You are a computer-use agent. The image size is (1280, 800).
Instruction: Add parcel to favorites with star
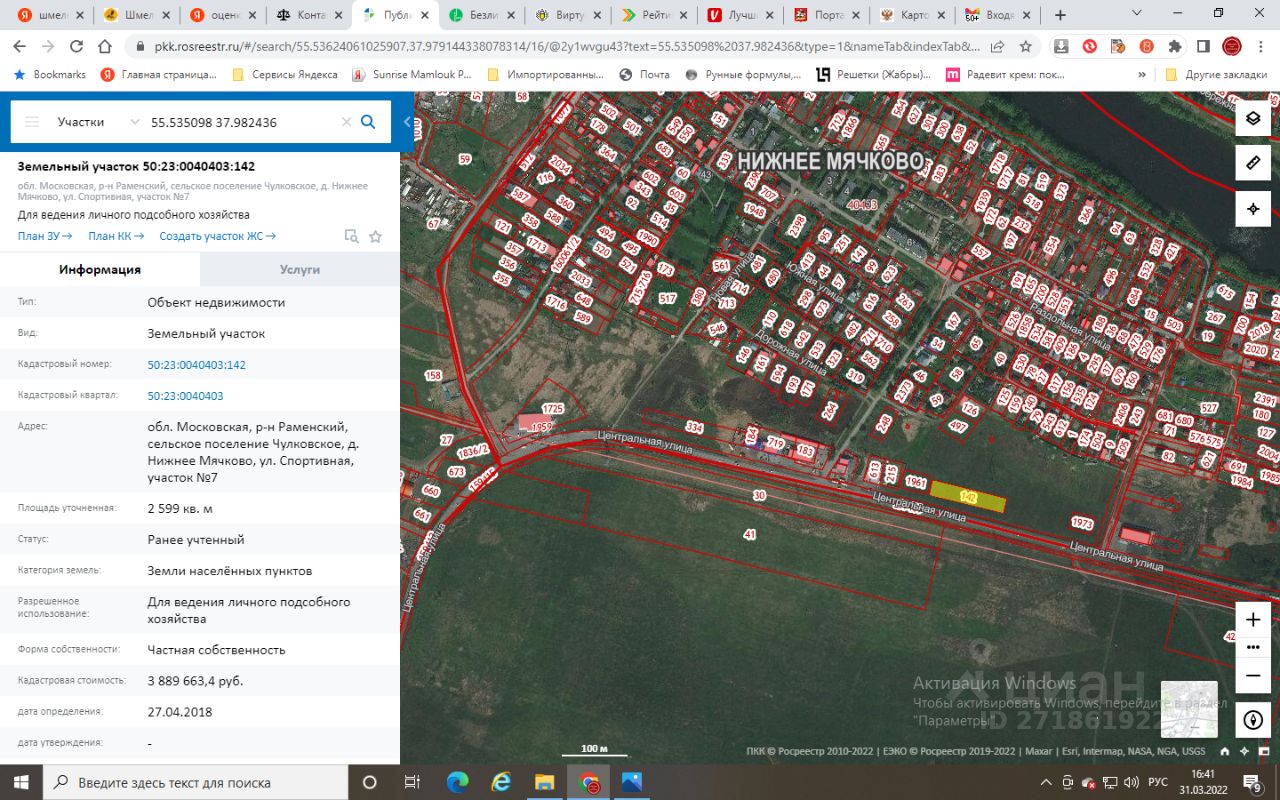click(x=375, y=237)
